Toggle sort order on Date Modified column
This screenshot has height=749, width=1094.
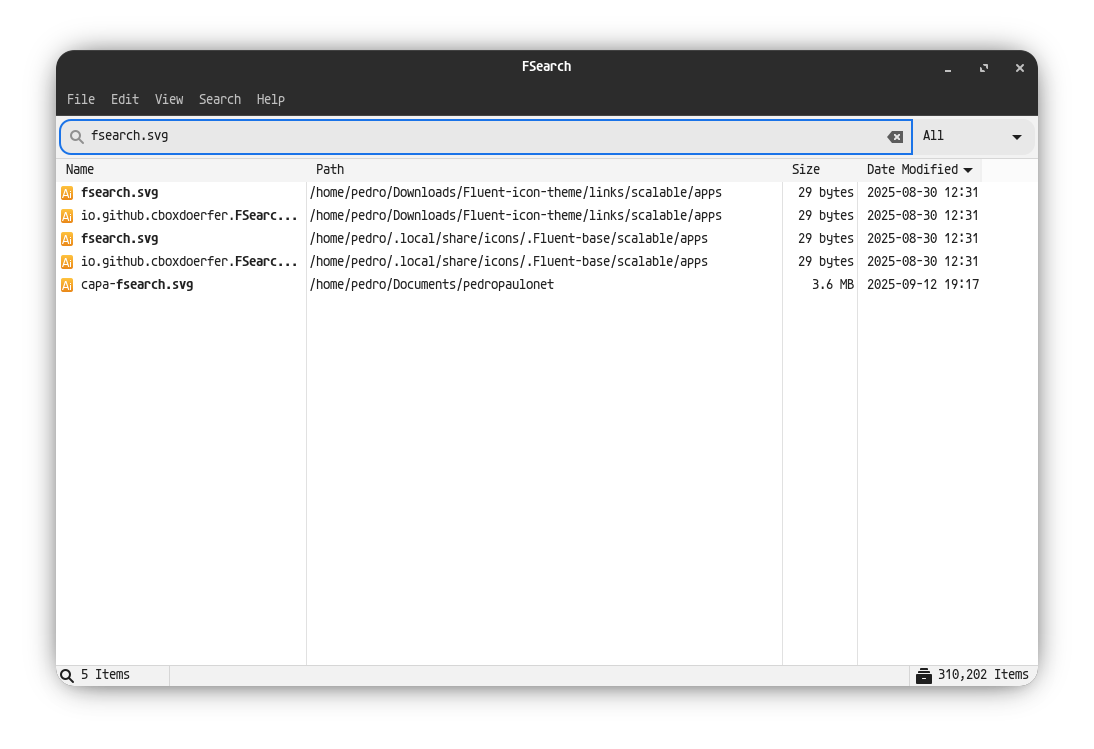click(919, 170)
